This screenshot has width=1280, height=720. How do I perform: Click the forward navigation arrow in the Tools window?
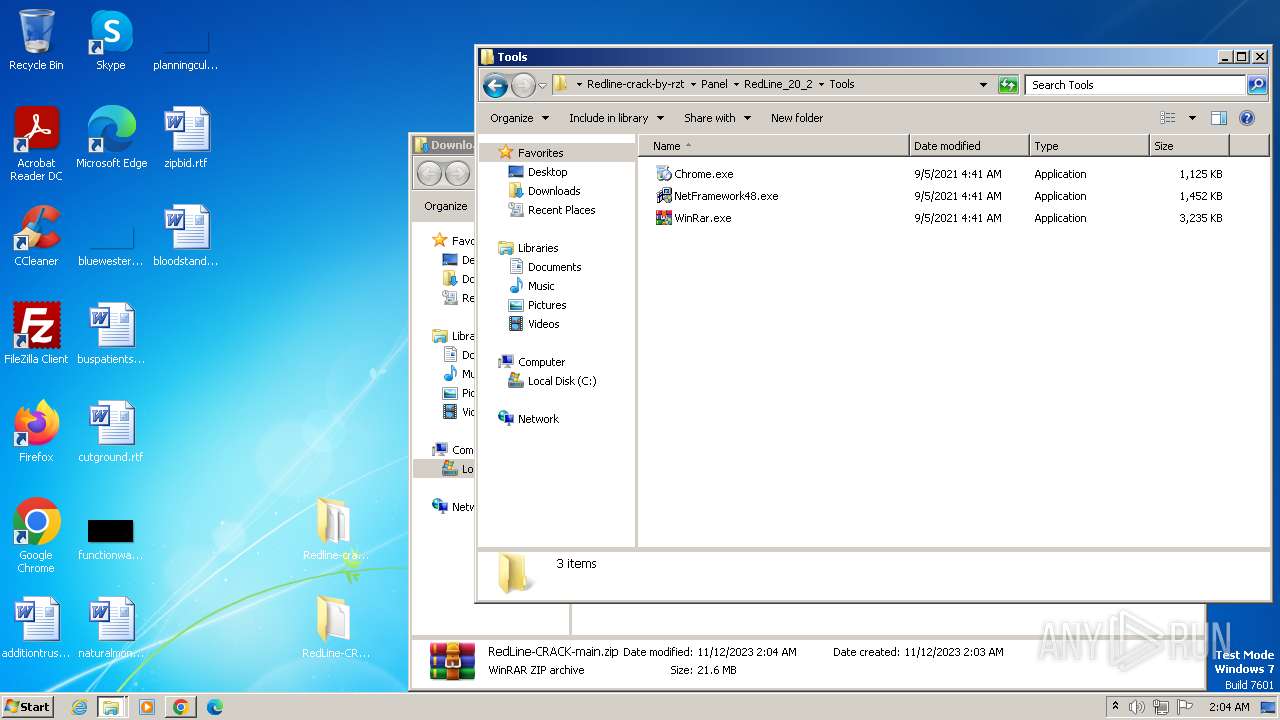[522, 85]
